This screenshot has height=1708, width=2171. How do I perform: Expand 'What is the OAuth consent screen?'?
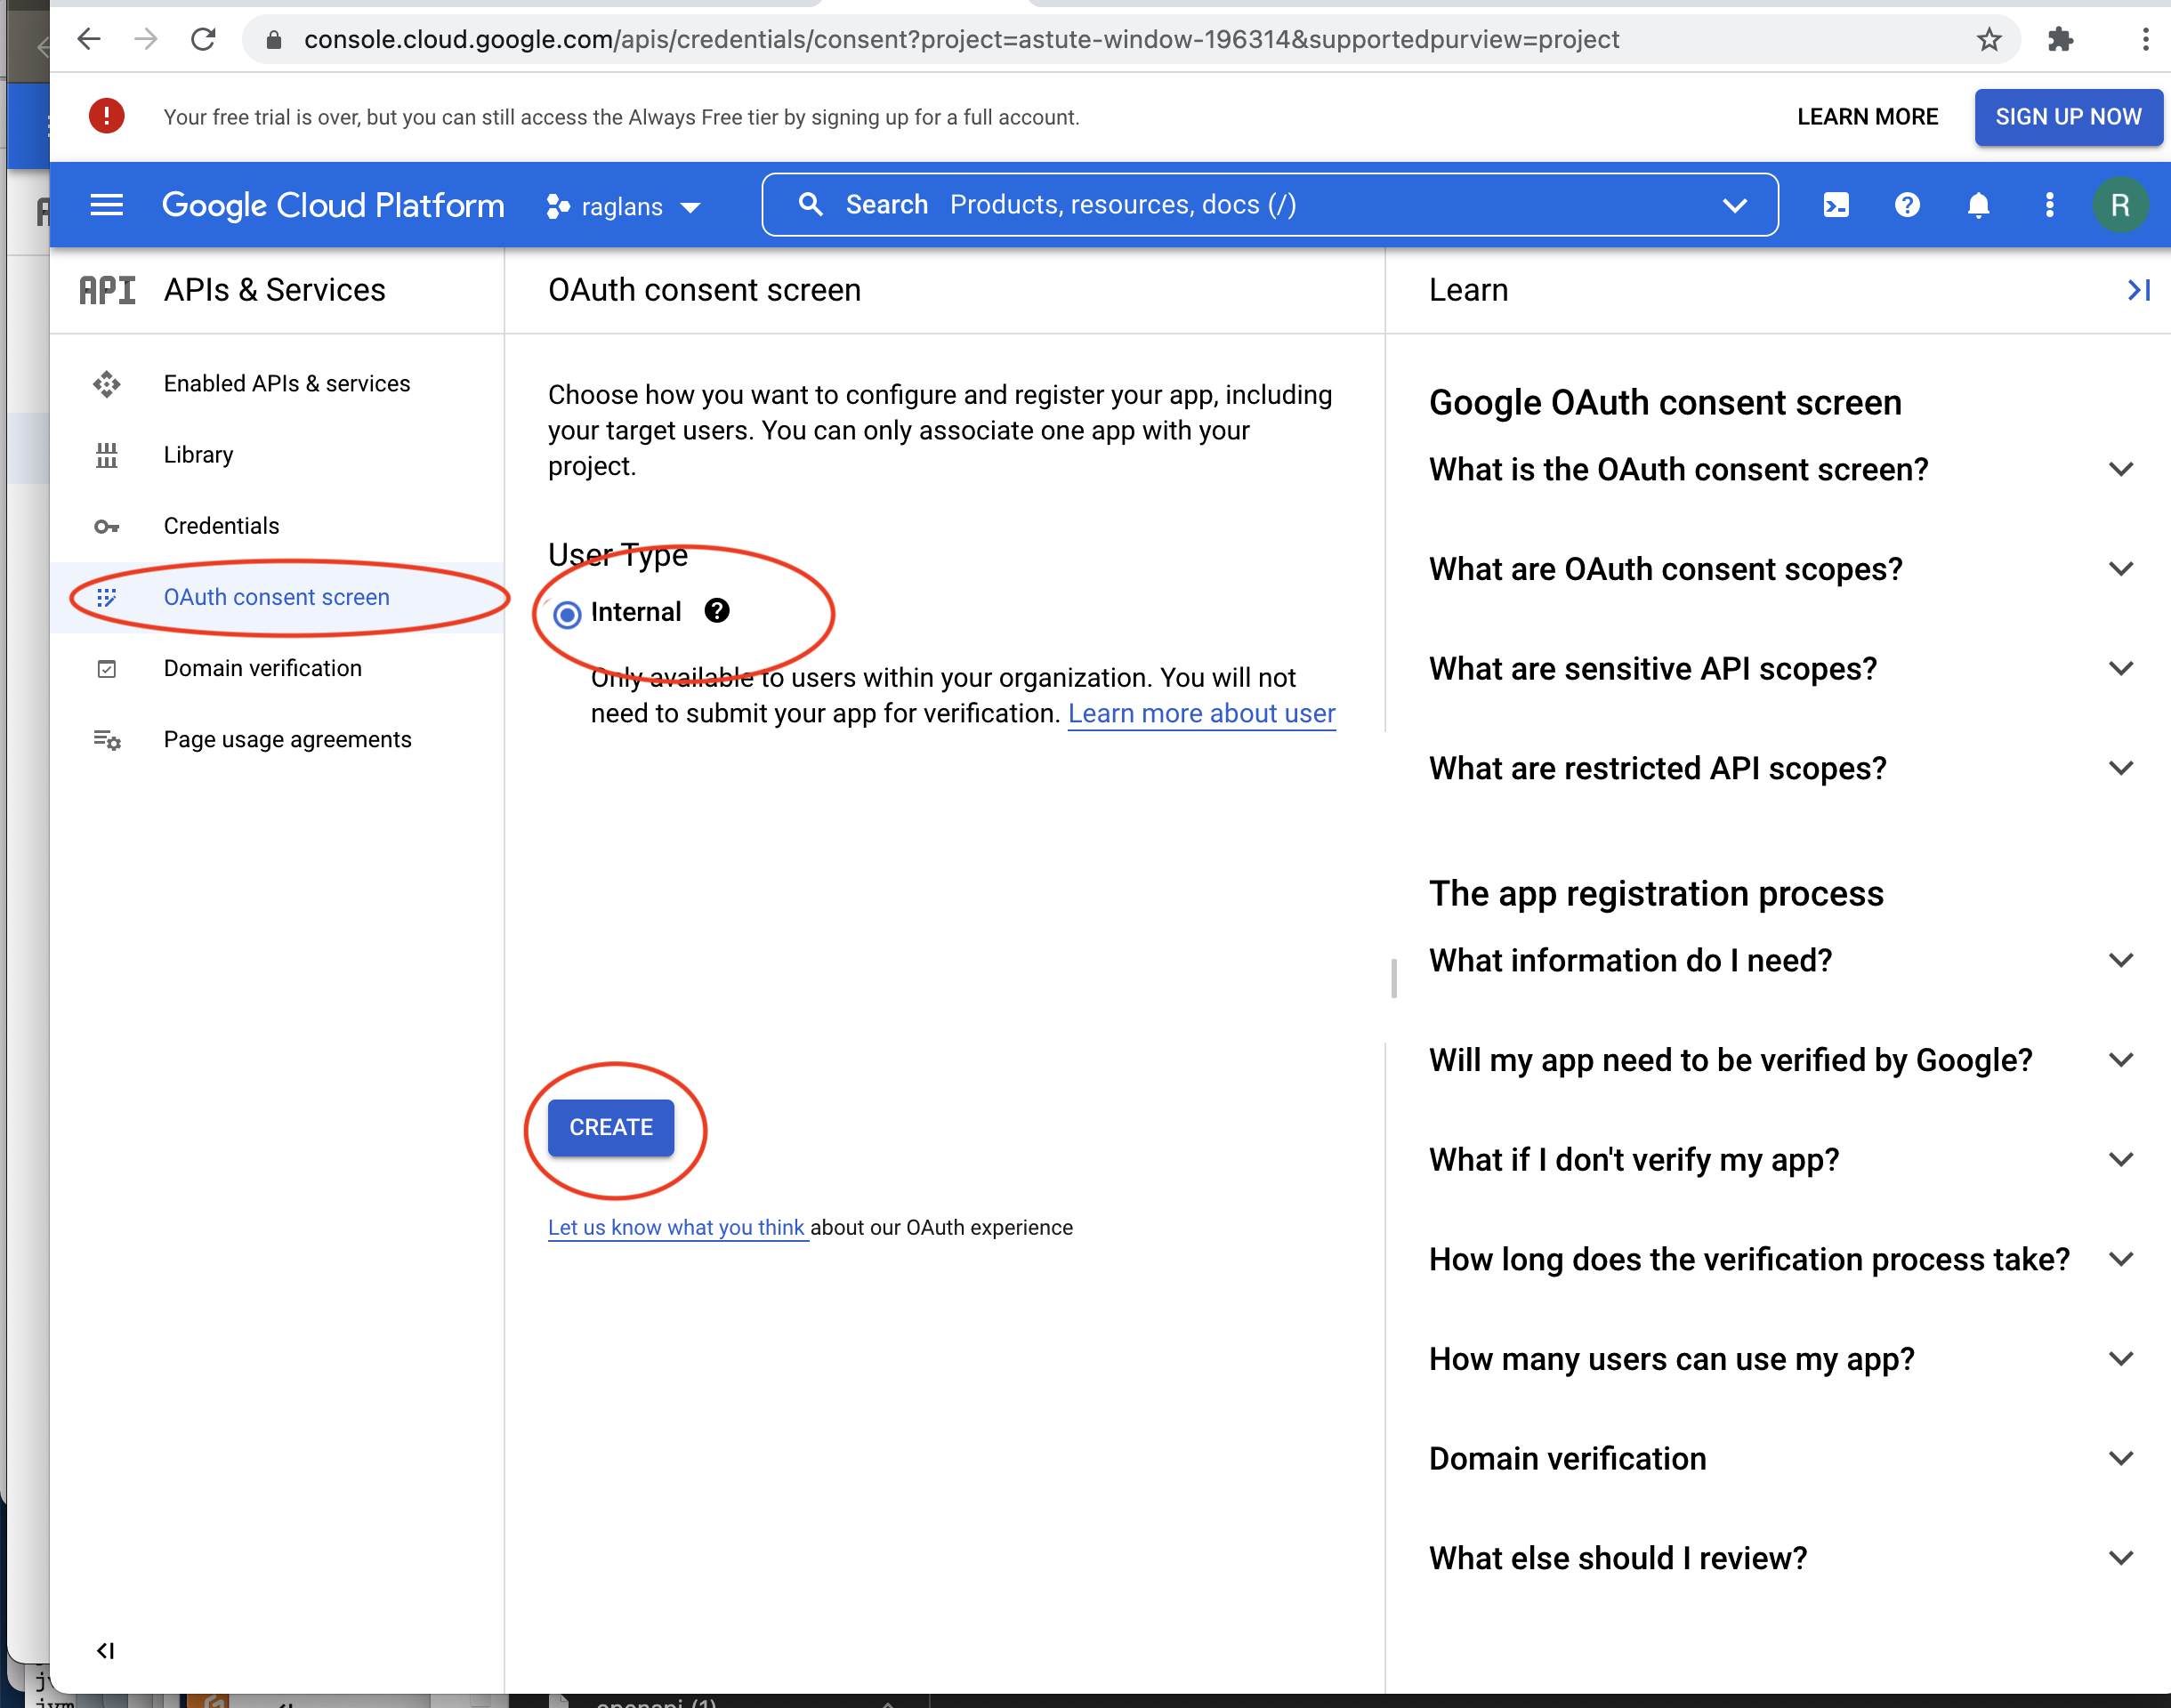coord(2121,469)
